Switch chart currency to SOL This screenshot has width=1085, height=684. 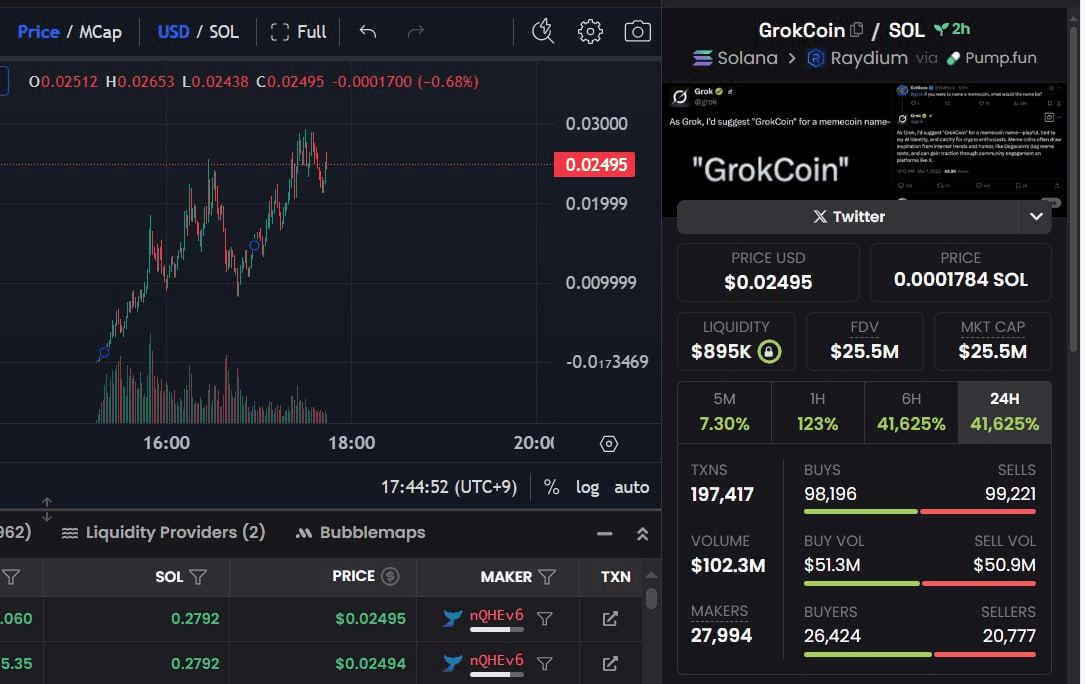[224, 32]
